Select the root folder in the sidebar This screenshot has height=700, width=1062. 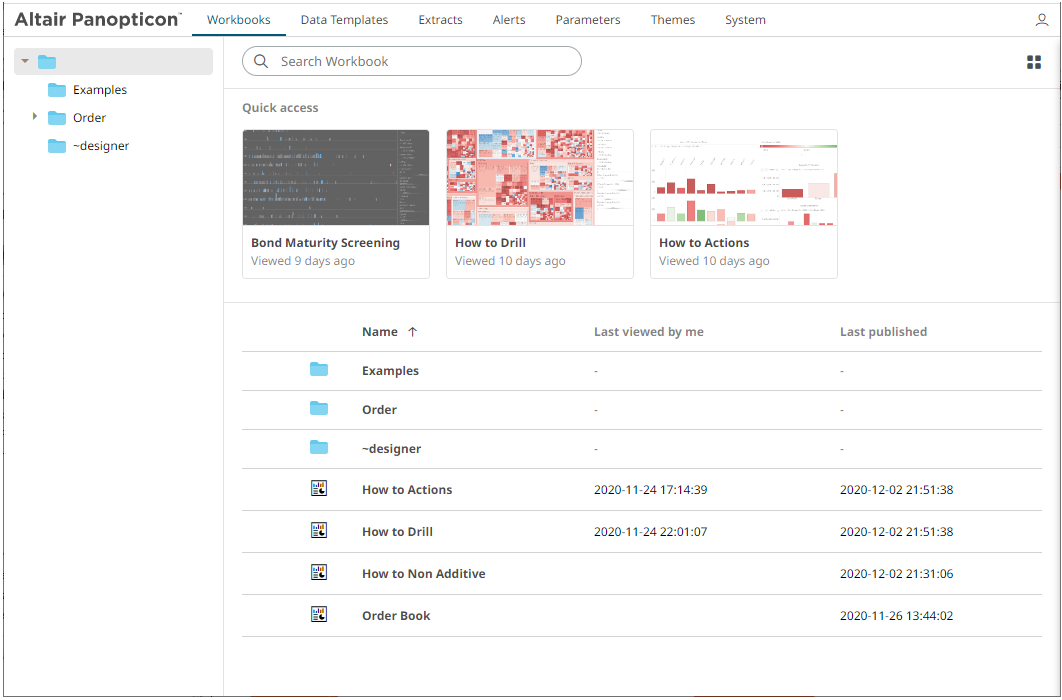pos(47,61)
